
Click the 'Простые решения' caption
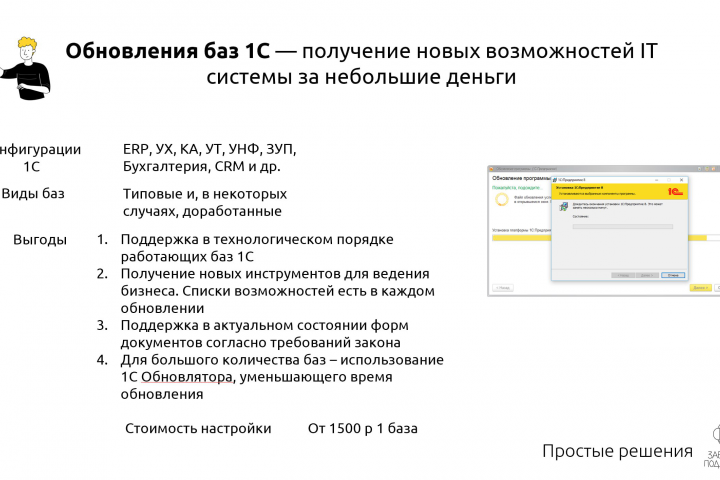618,451
